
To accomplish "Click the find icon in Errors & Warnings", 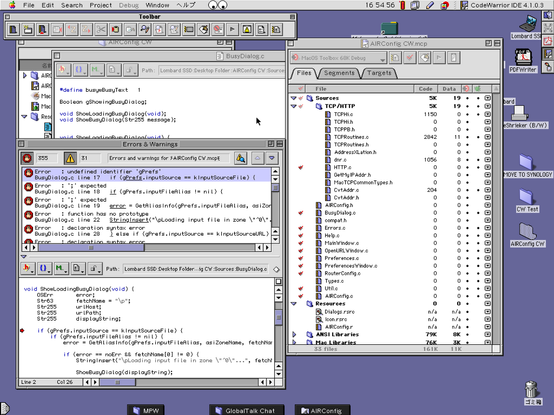I will (x=240, y=158).
